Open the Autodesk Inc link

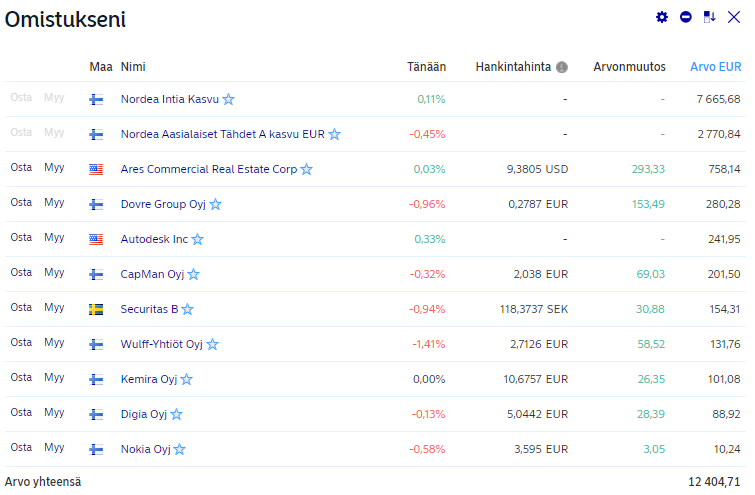(x=154, y=239)
